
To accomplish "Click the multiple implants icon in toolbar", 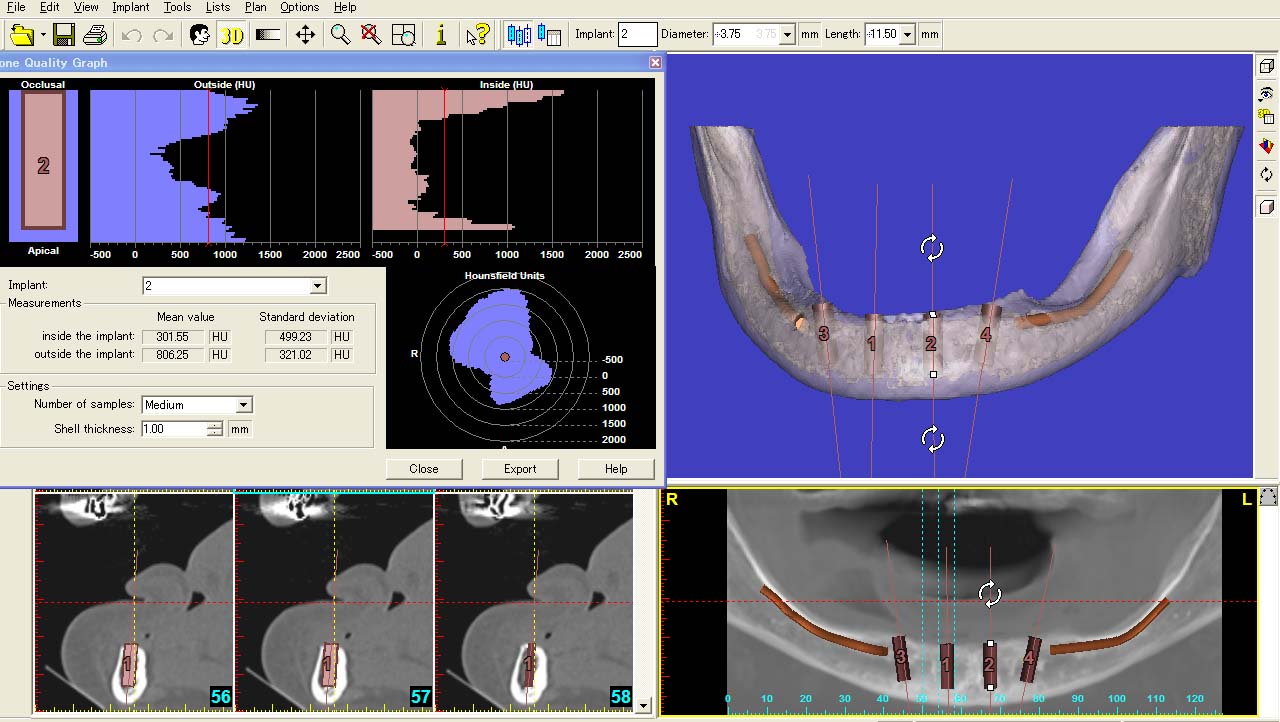I will (519, 35).
